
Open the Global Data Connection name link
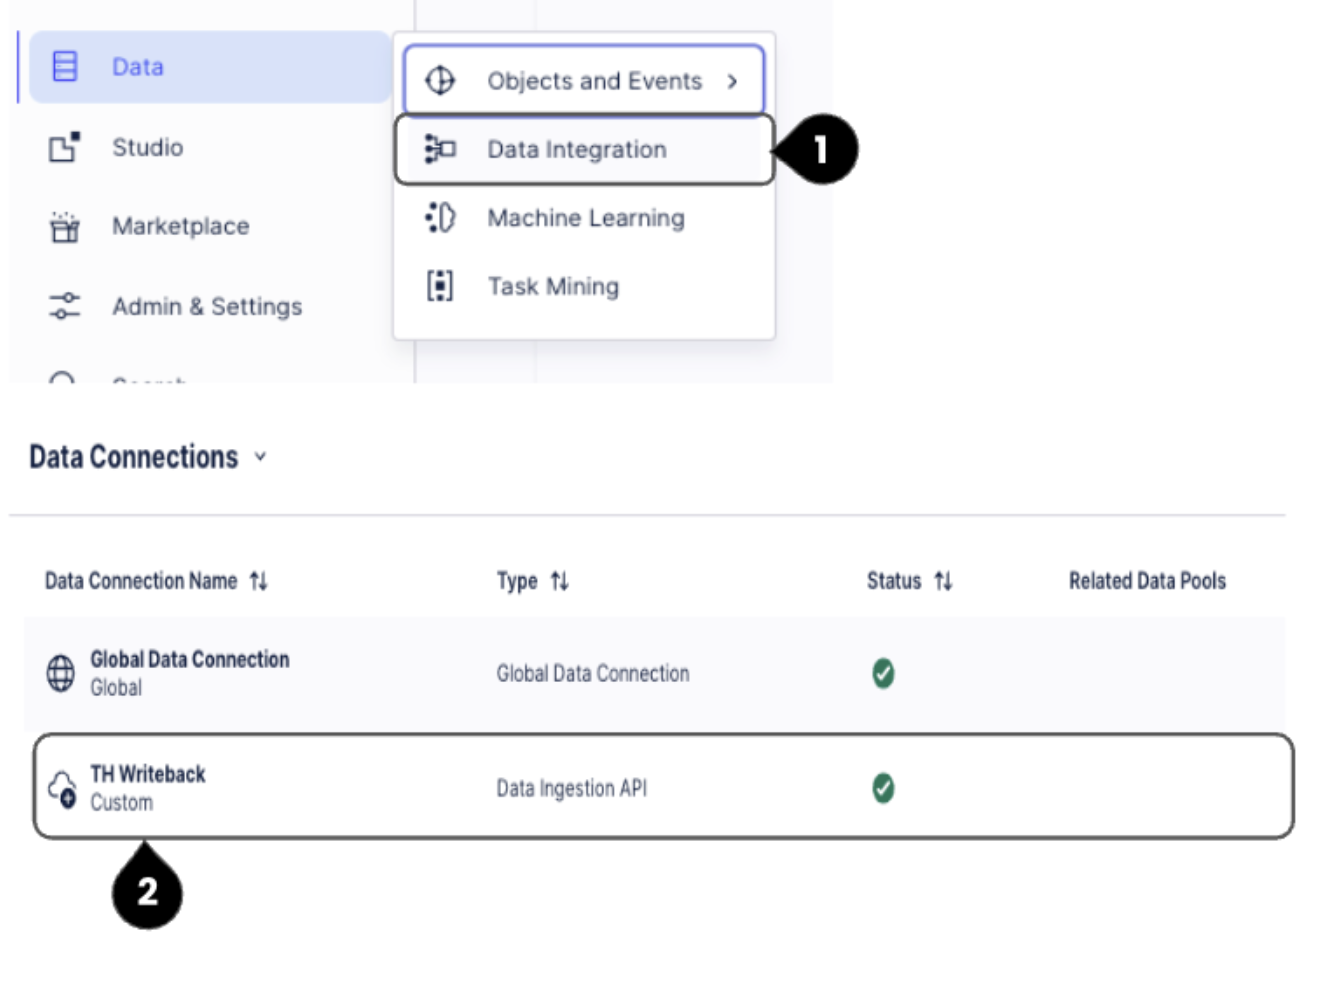189,660
